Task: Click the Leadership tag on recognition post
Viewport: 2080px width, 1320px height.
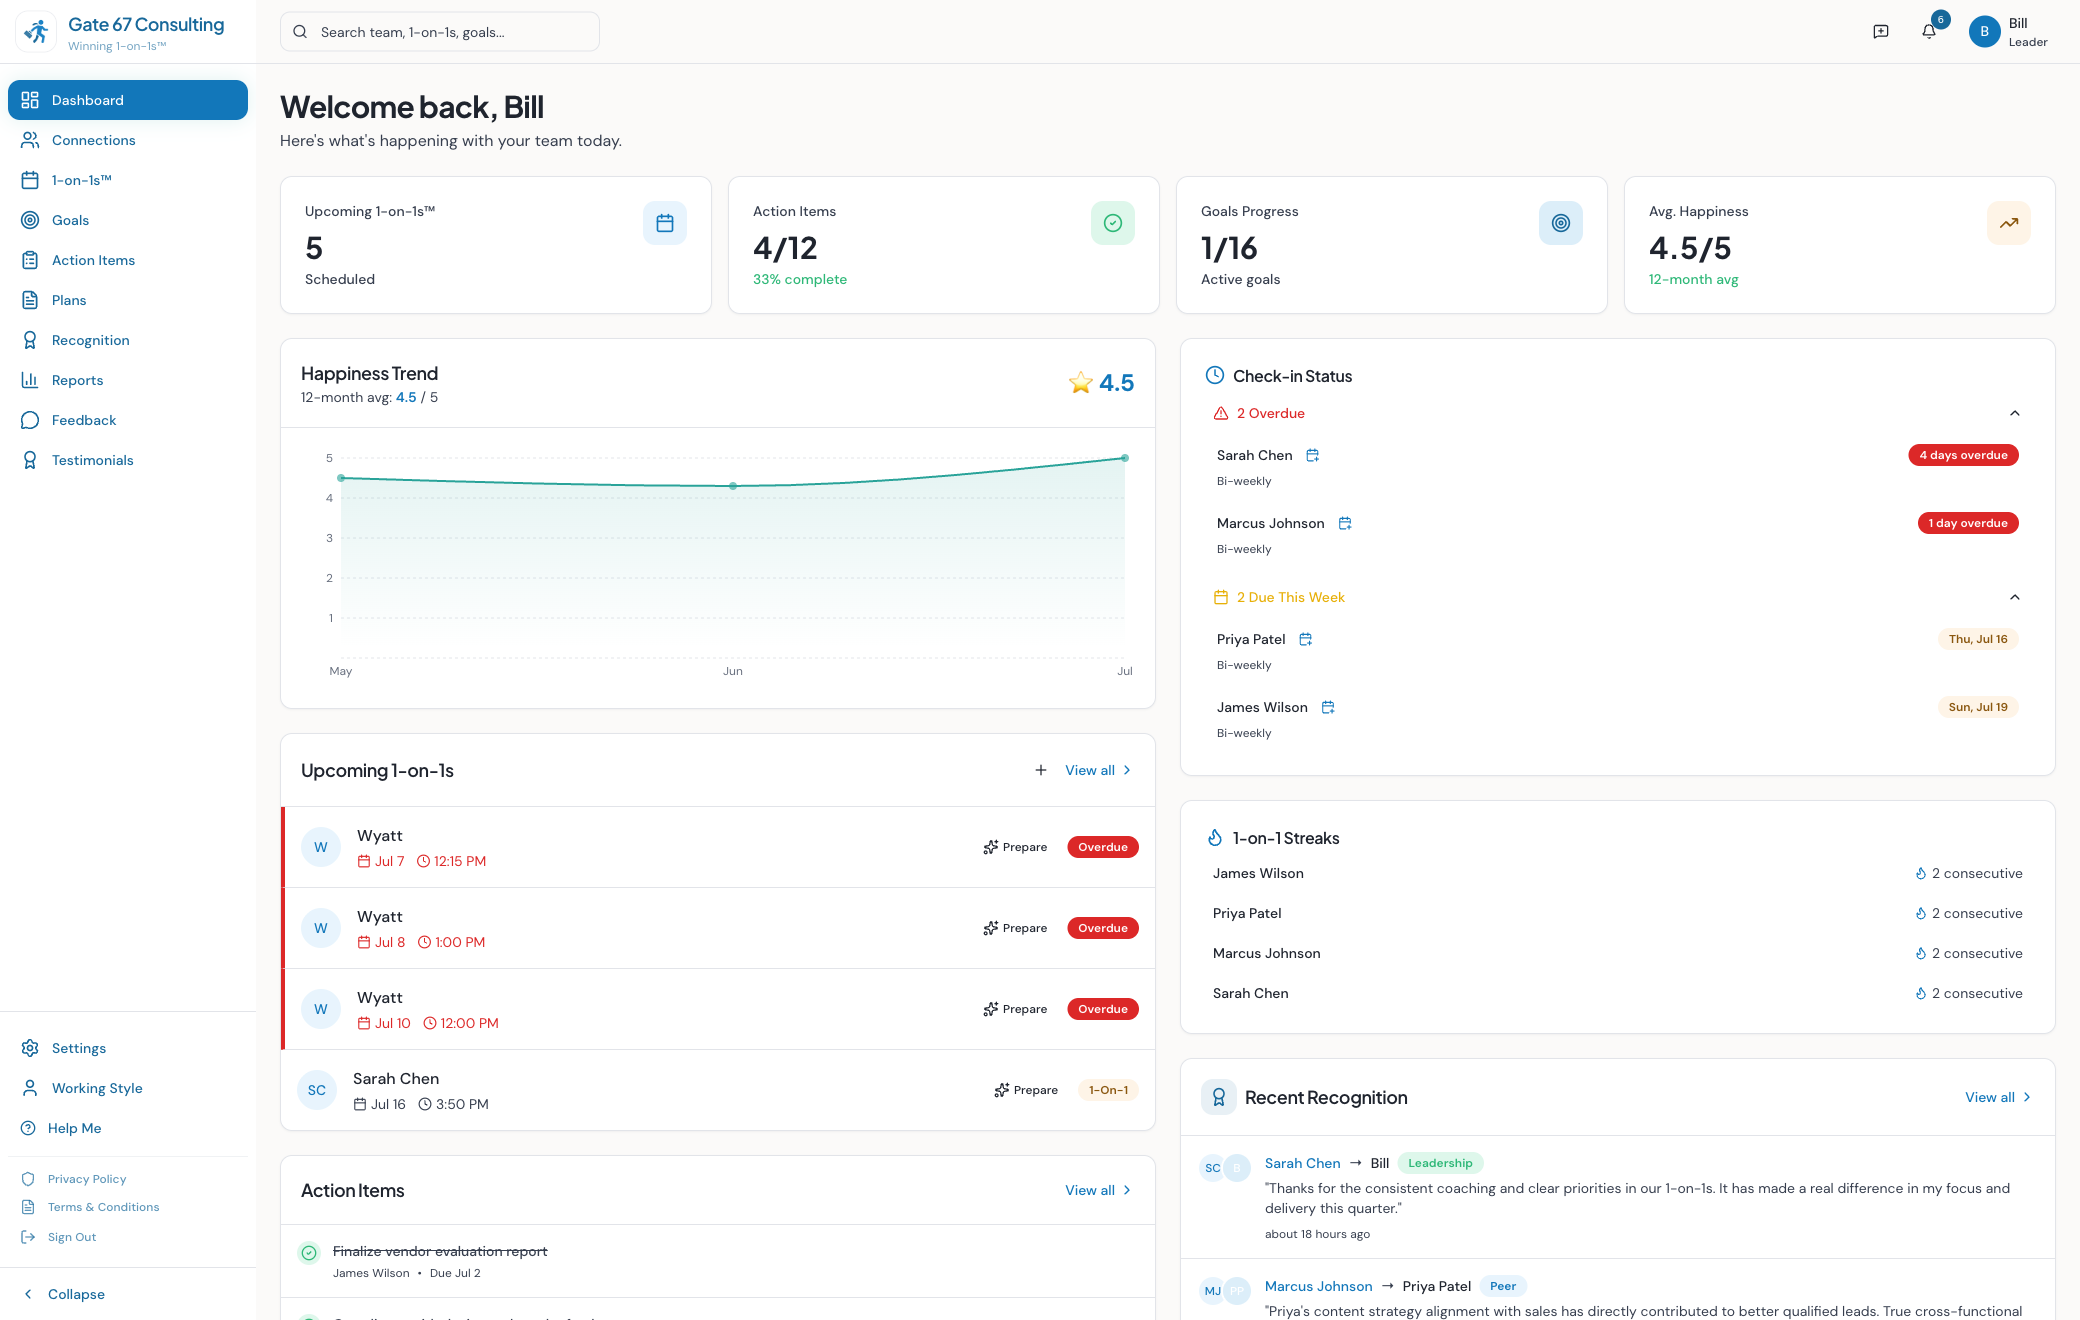Action: coord(1440,1163)
